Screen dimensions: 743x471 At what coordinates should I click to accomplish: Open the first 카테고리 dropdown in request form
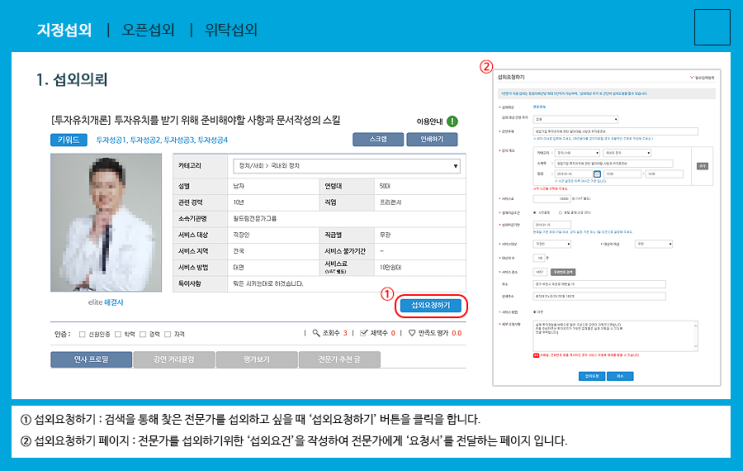(x=578, y=153)
